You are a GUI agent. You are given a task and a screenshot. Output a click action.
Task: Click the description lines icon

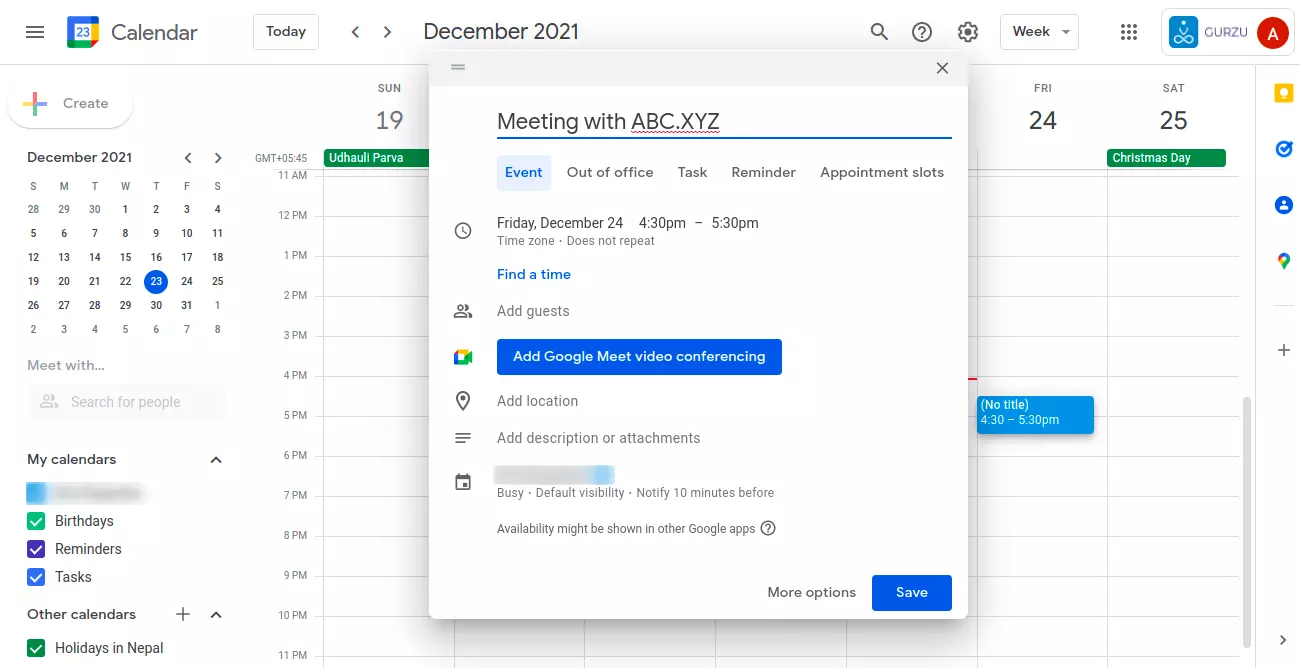(x=463, y=438)
